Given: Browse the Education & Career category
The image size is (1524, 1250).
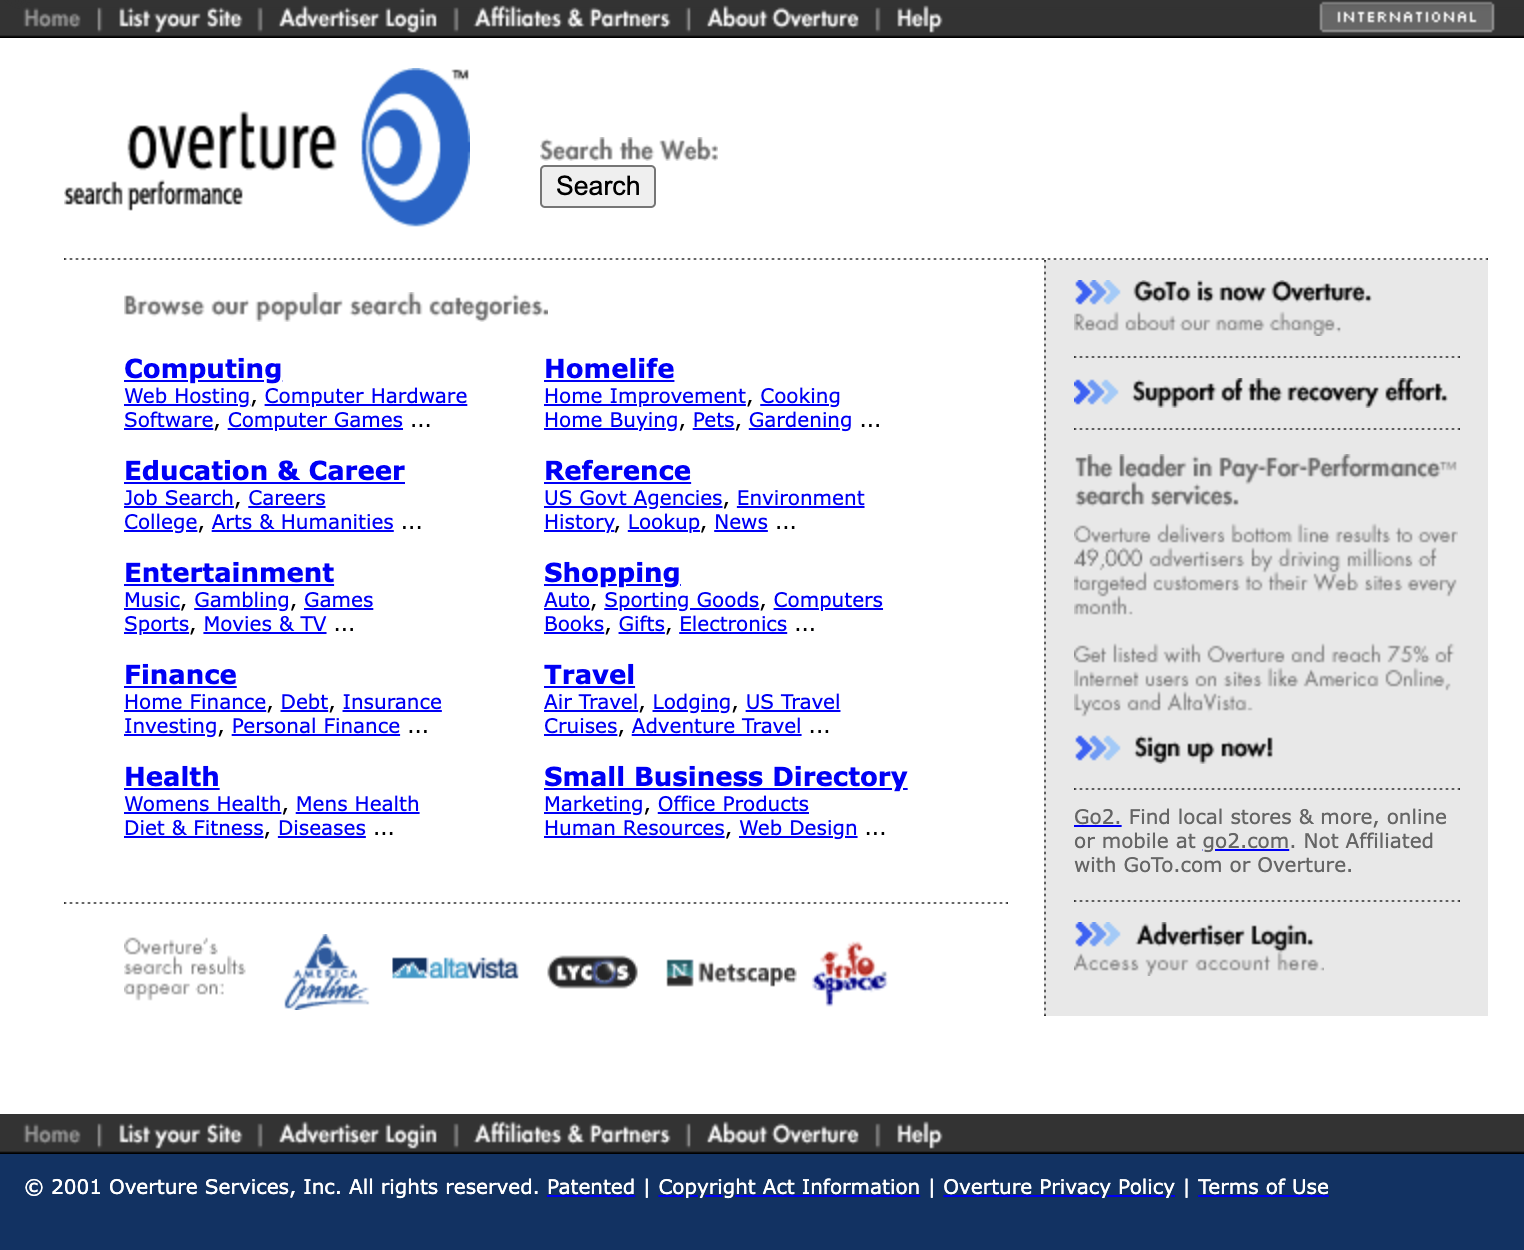Looking at the screenshot, I should point(265,471).
